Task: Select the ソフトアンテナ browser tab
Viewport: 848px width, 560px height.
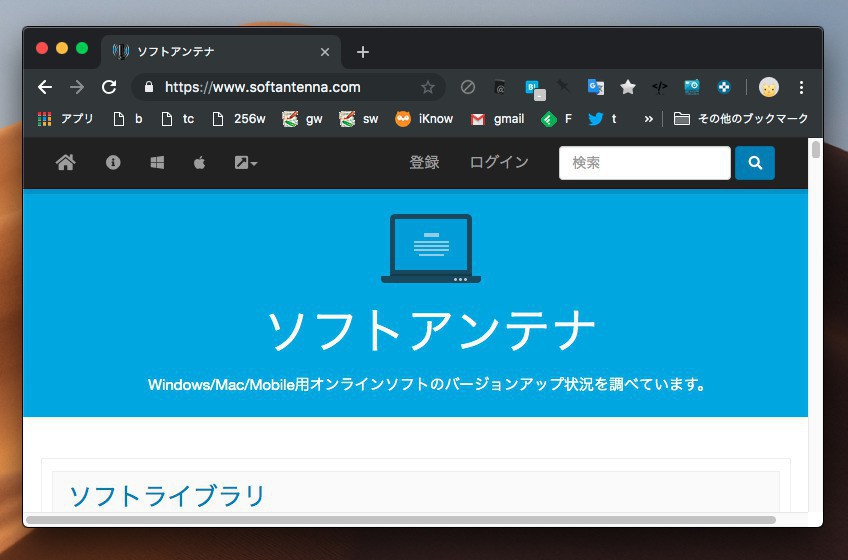Action: (x=221, y=52)
